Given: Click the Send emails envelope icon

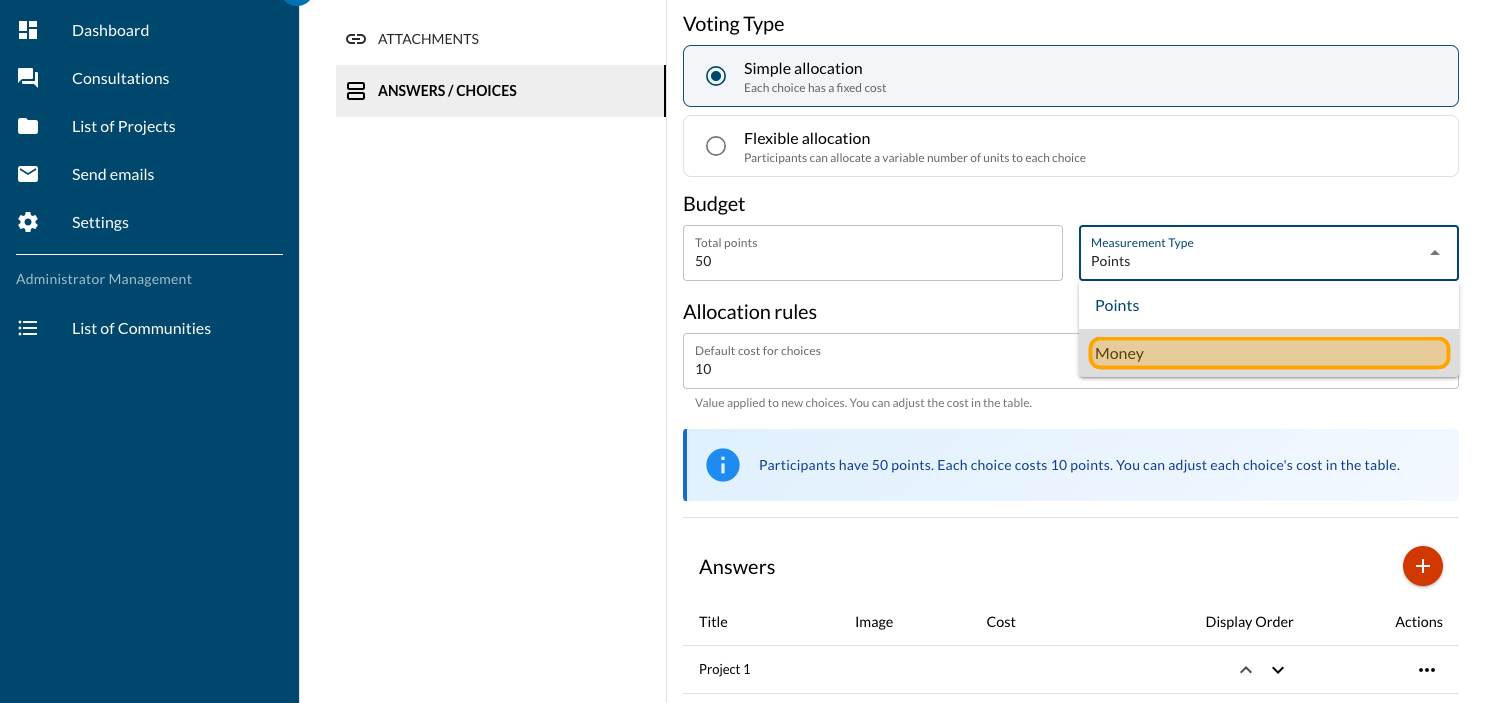Looking at the screenshot, I should pos(28,174).
